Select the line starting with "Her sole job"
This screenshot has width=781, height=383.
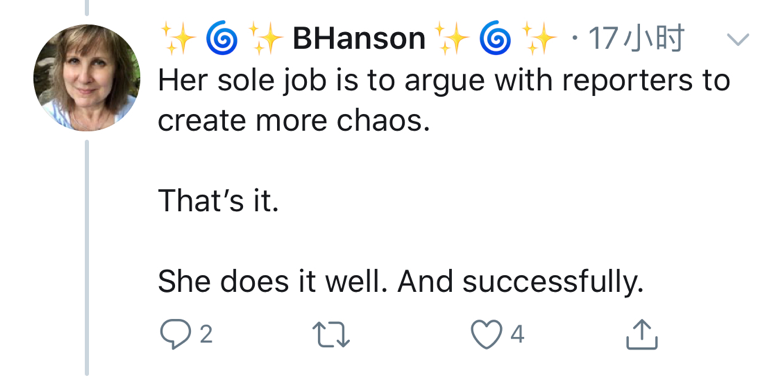click(444, 81)
